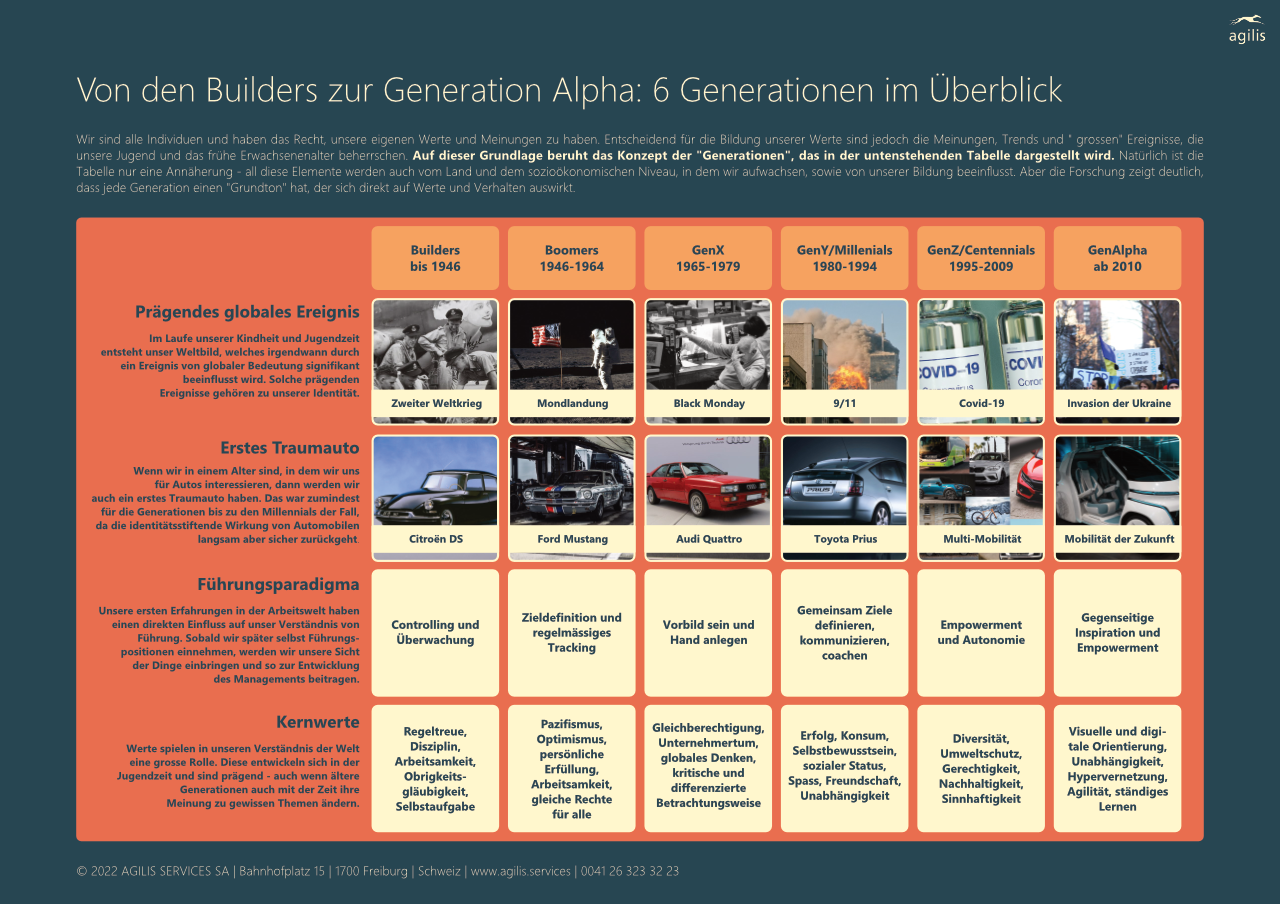Open the futuristic car interior image
The width and height of the screenshot is (1280, 904).
(1118, 481)
